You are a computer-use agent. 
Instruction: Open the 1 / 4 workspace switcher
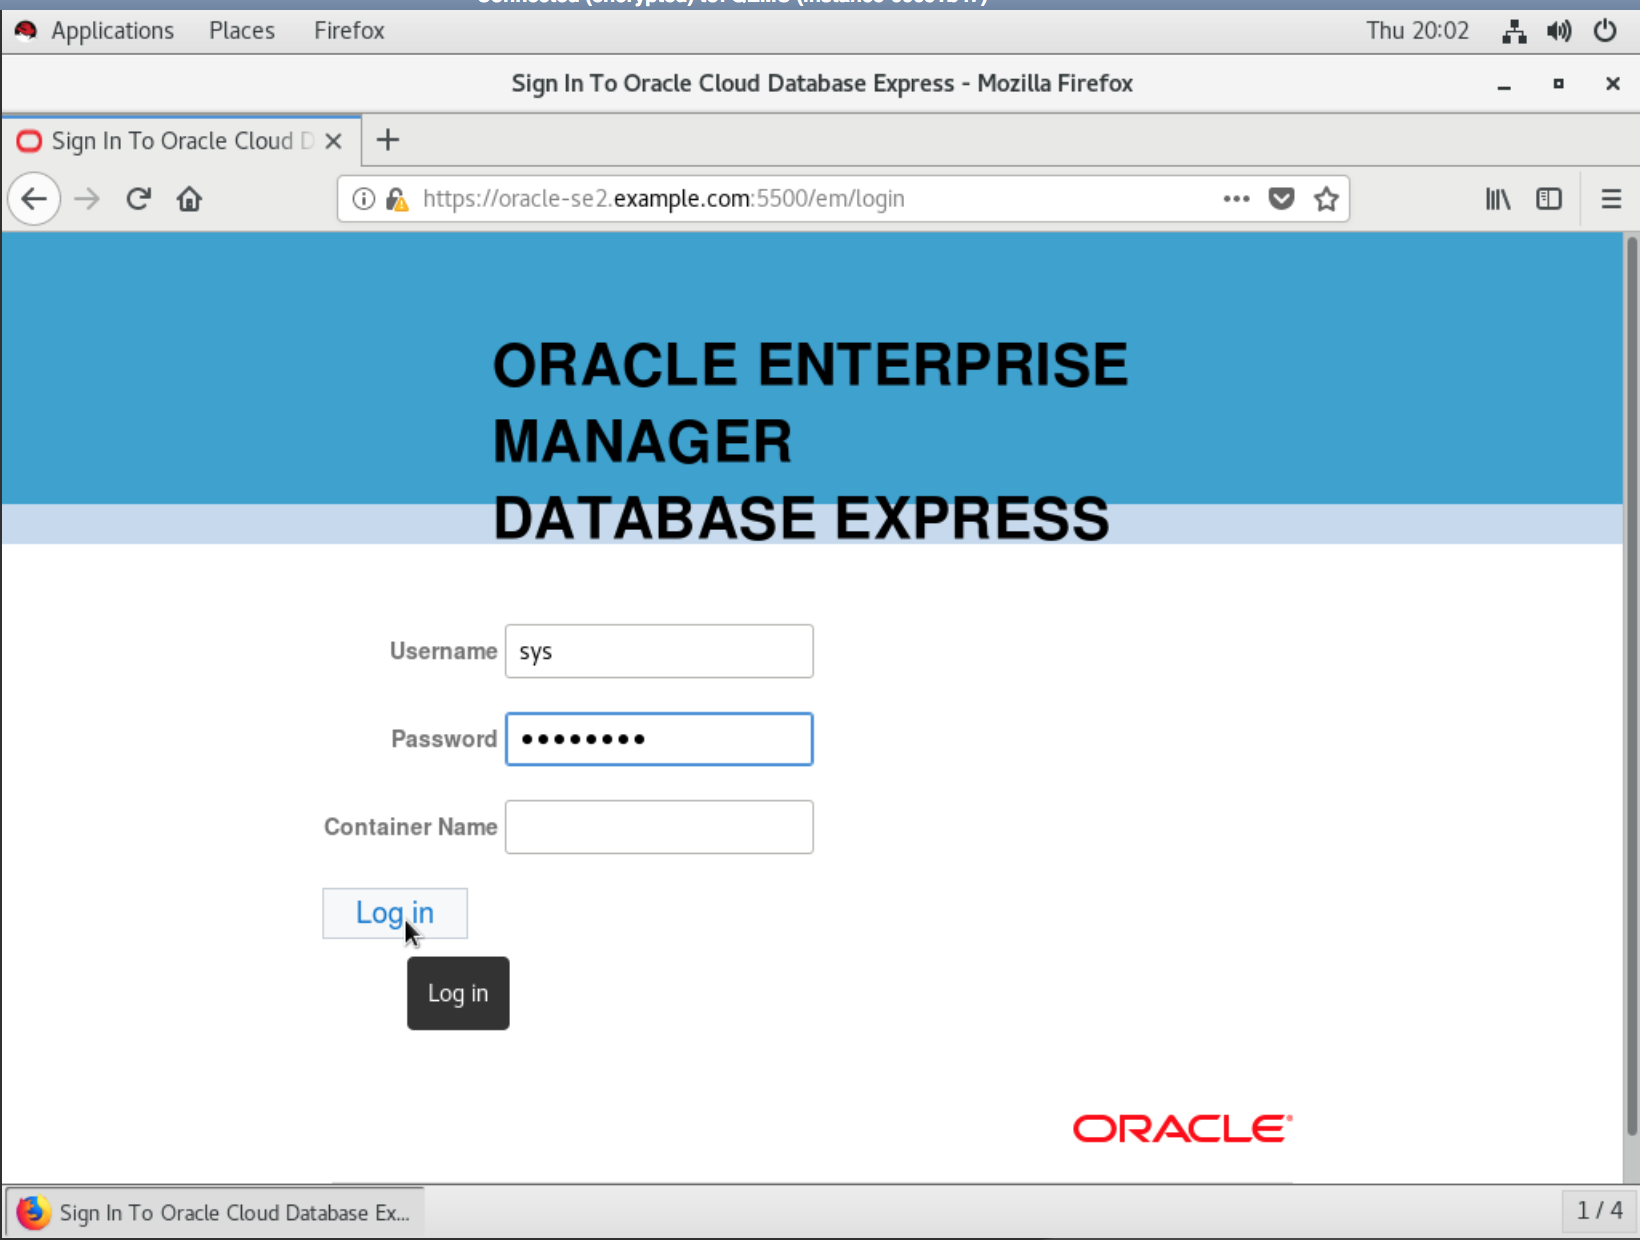pos(1599,1211)
